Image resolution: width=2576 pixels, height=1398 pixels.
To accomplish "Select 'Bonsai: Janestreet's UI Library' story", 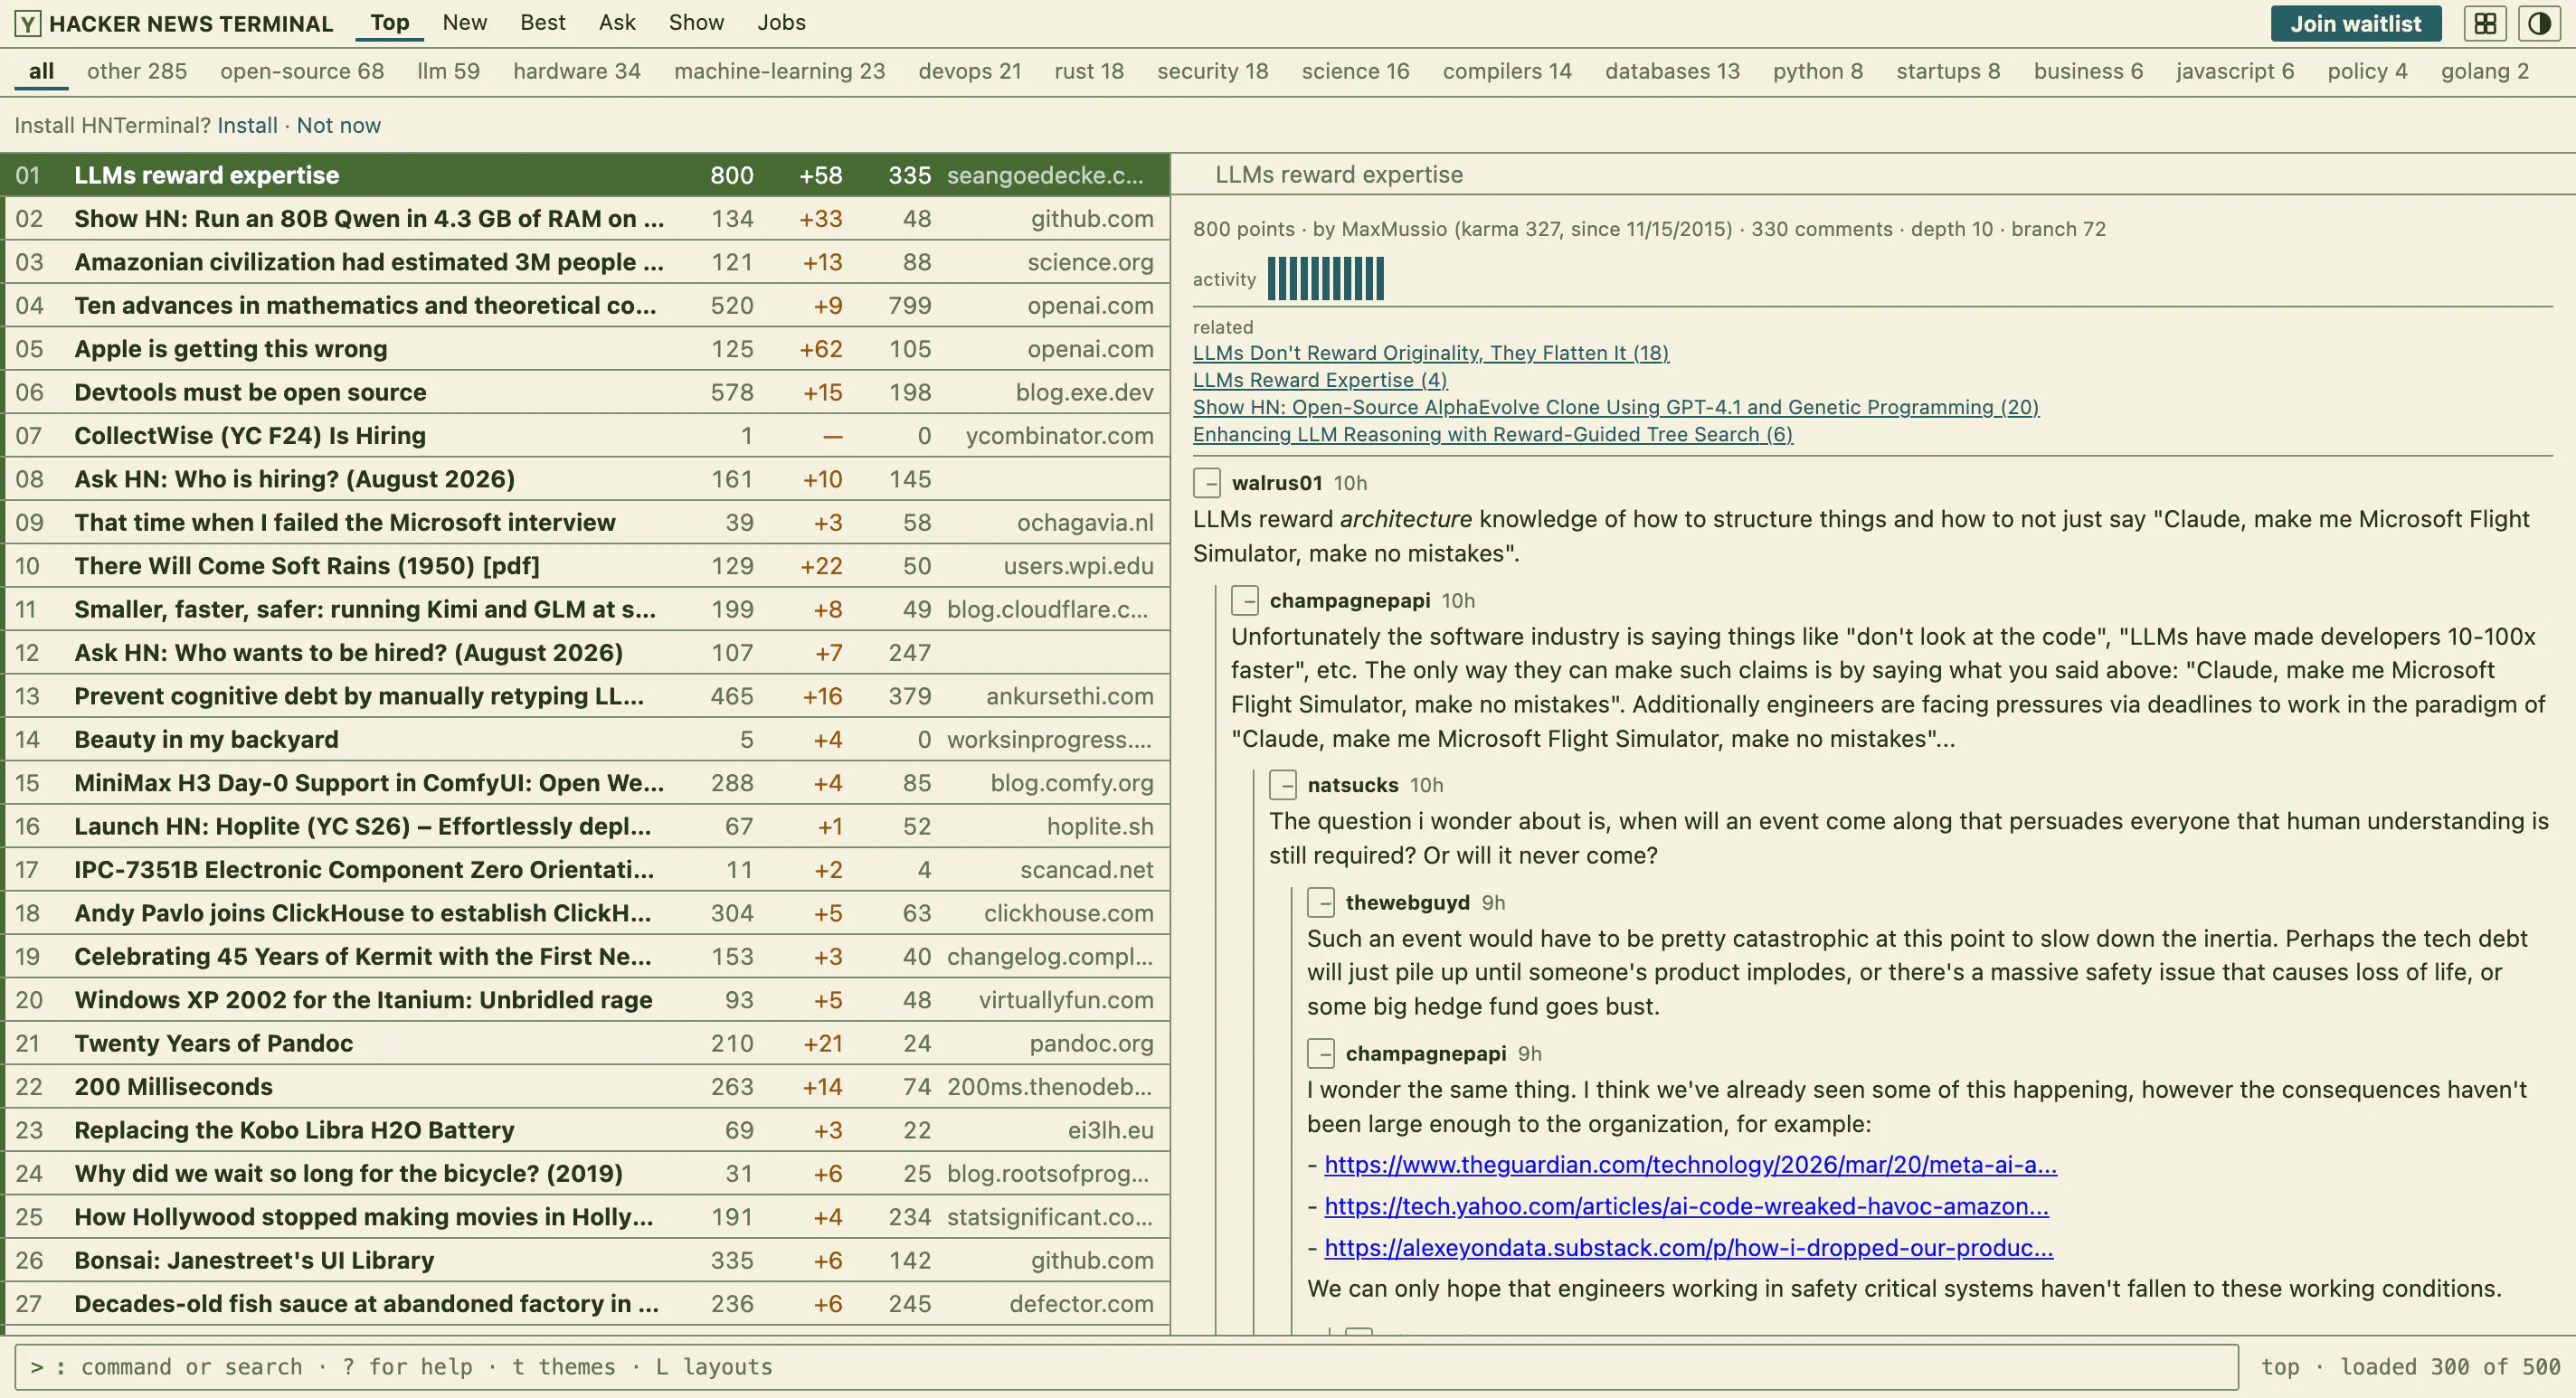I will tap(587, 1261).
